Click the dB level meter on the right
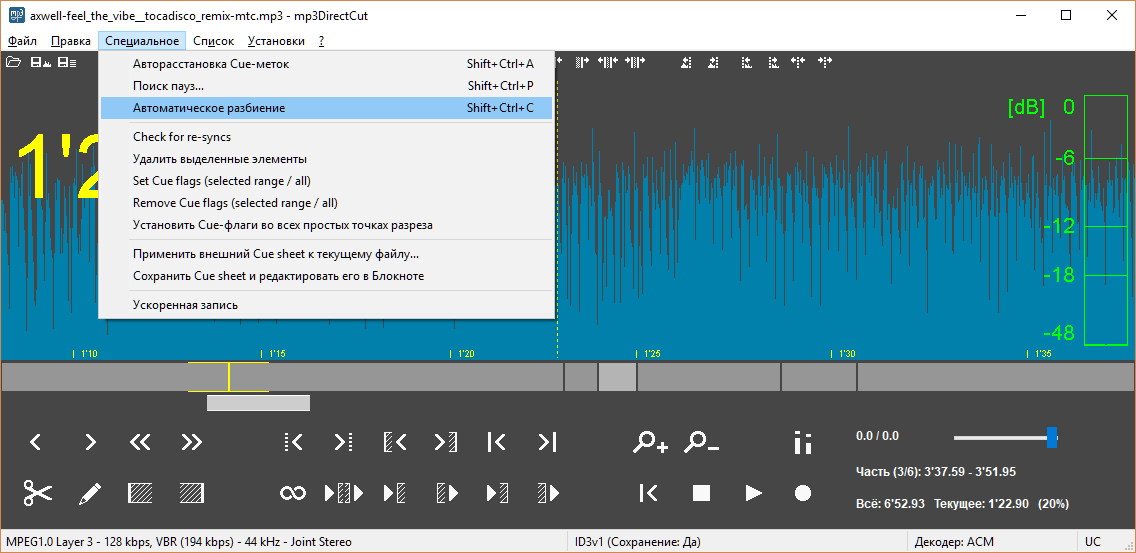1136x553 pixels. (x=1106, y=220)
